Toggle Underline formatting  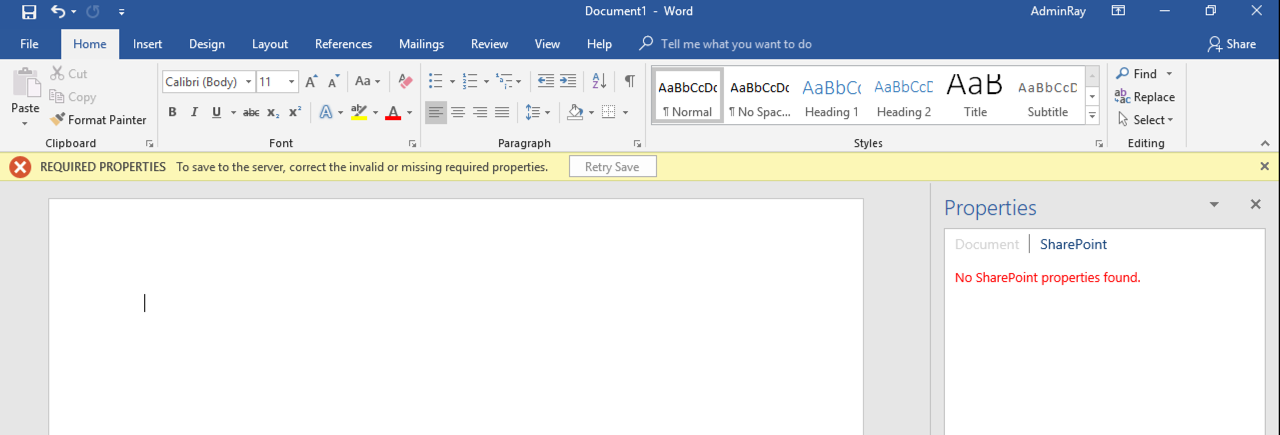click(x=216, y=112)
